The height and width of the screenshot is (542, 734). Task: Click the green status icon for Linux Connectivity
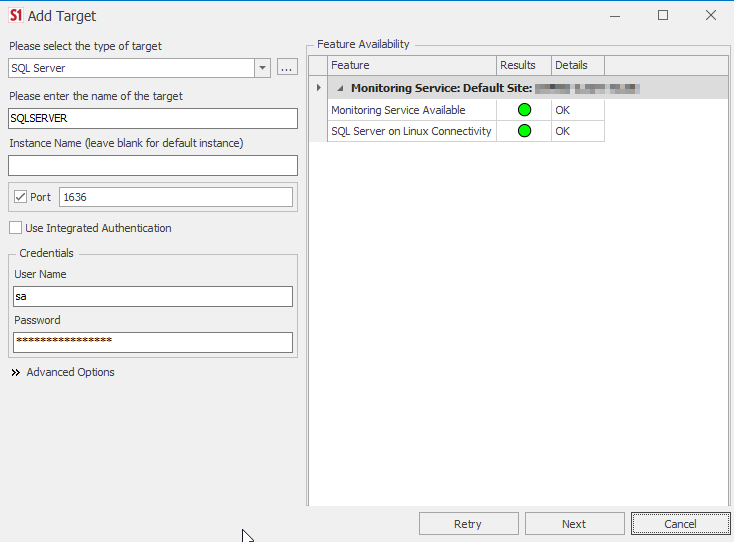pyautogui.click(x=524, y=131)
